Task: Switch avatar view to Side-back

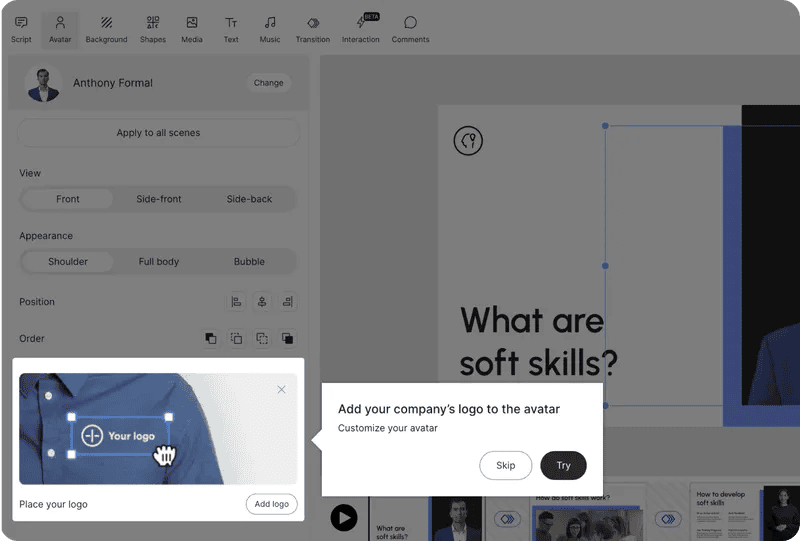Action: pyautogui.click(x=249, y=199)
